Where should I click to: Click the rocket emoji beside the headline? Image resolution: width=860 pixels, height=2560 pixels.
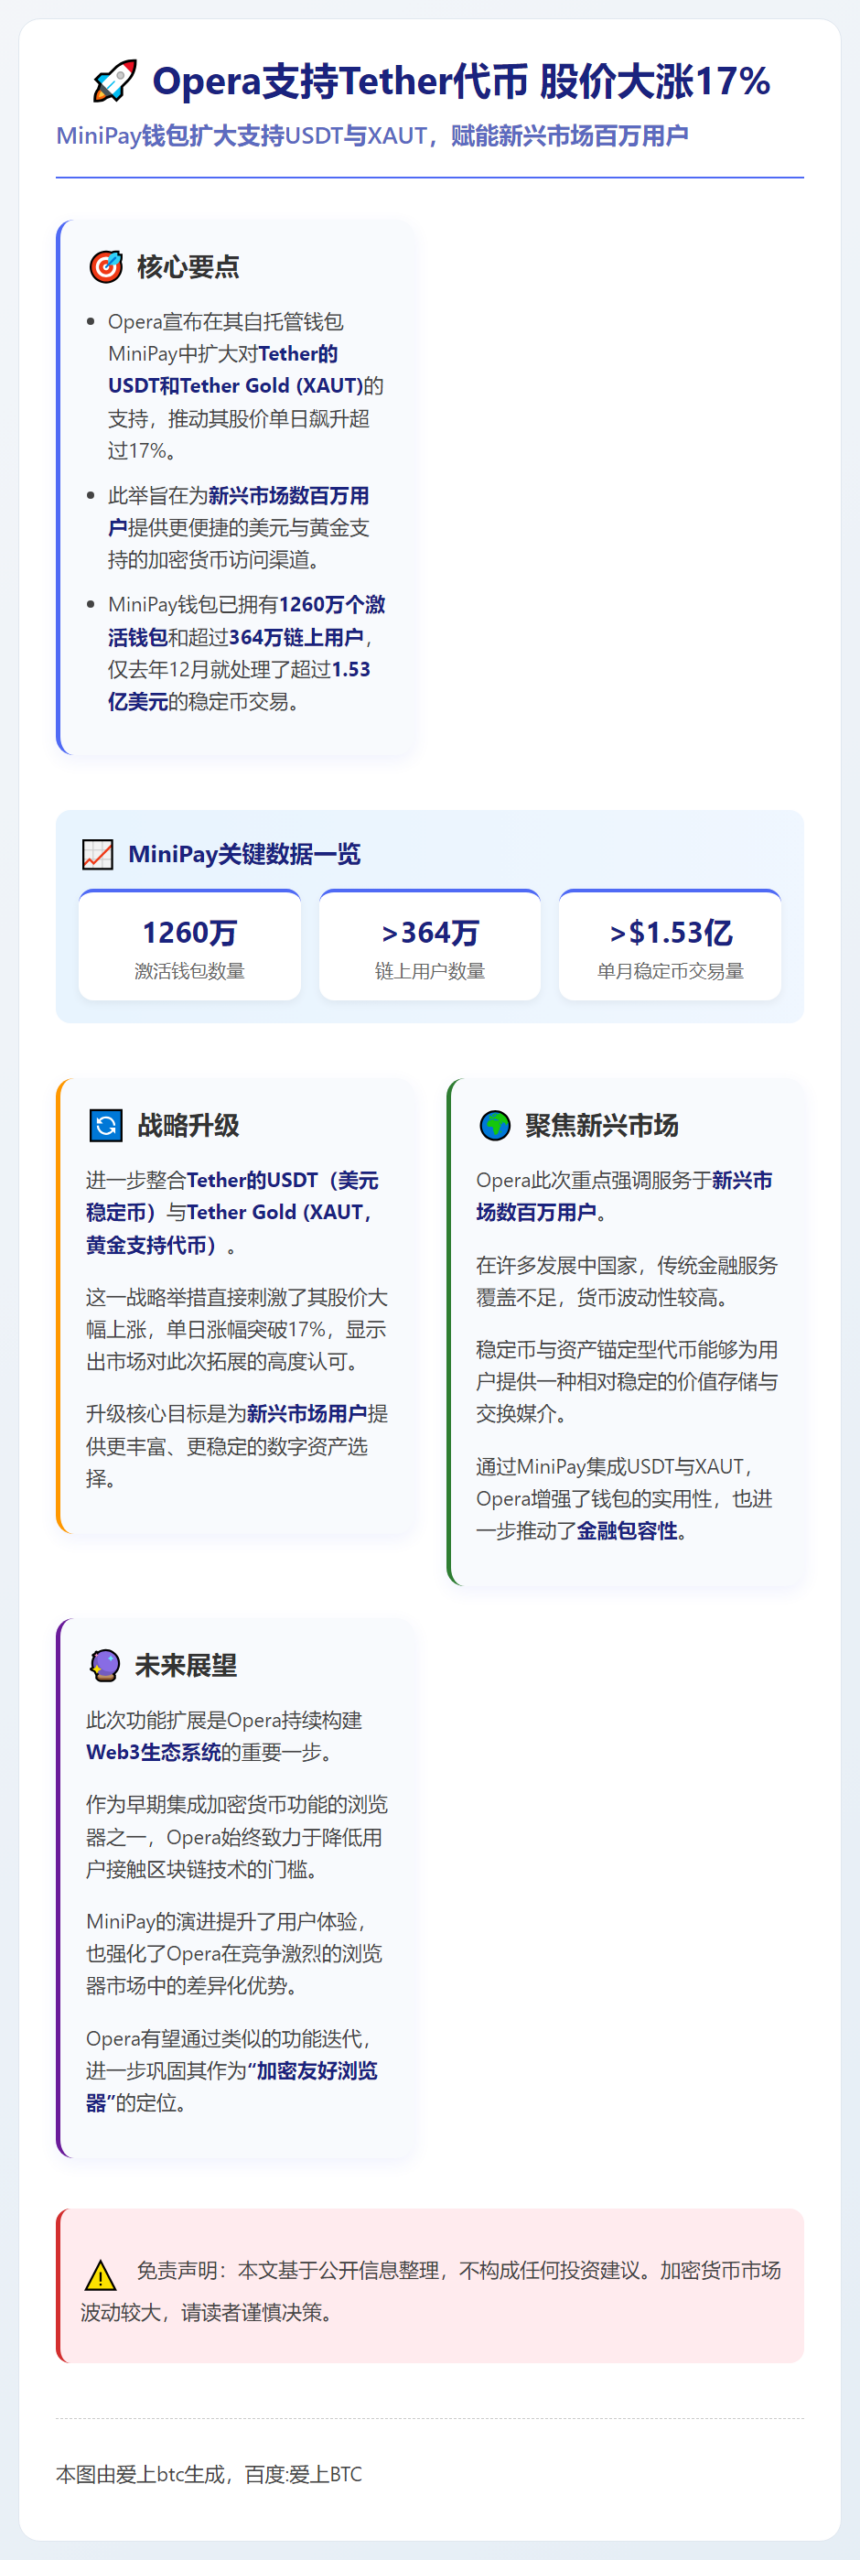coord(113,81)
